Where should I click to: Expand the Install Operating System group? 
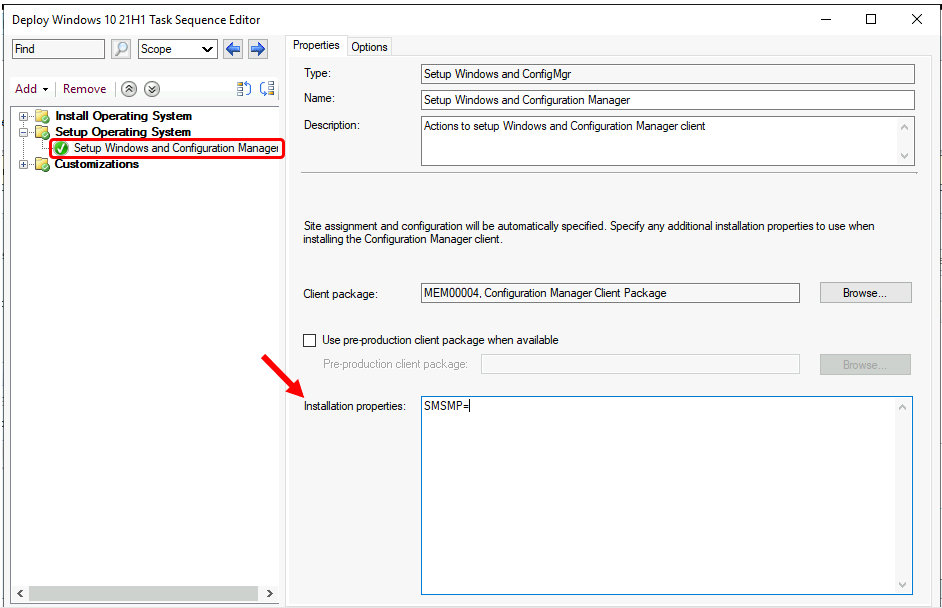click(x=23, y=117)
